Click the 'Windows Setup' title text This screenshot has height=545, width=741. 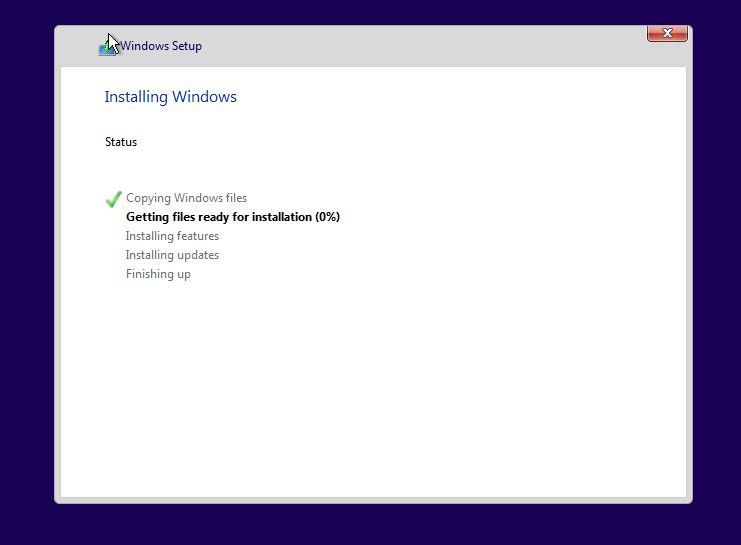(x=161, y=46)
